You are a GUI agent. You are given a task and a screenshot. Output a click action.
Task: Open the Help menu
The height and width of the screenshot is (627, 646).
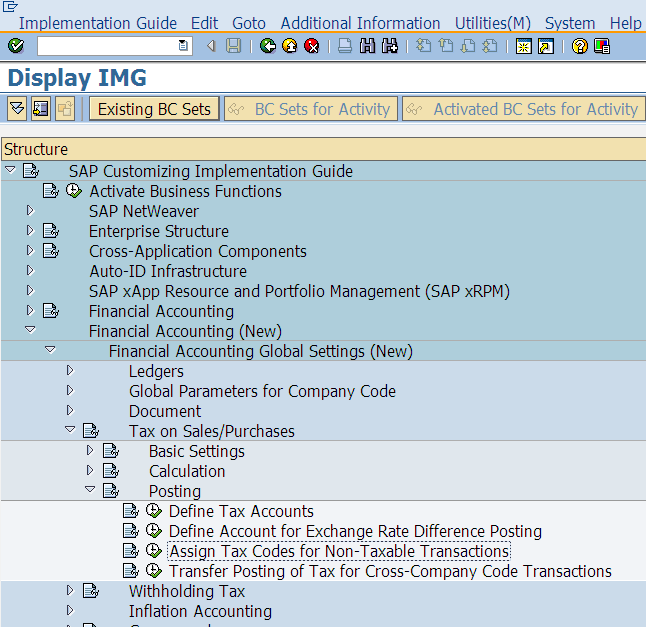coord(625,23)
